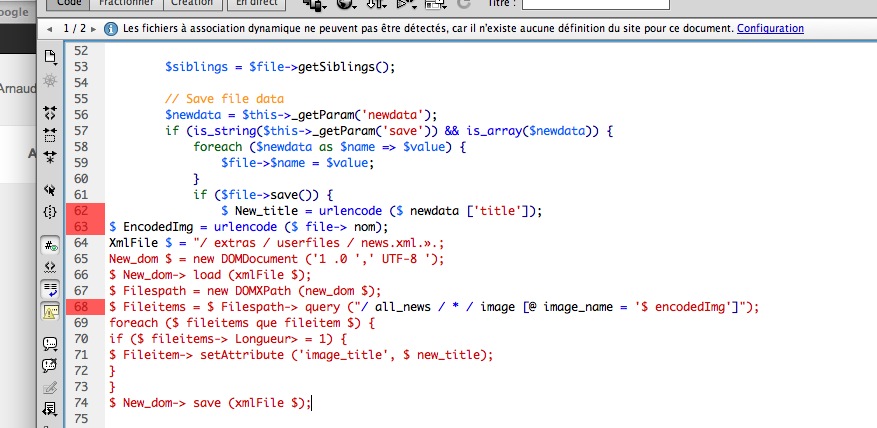877x428 pixels.
Task: Click line number 52 in the gutter
Action: 82,51
